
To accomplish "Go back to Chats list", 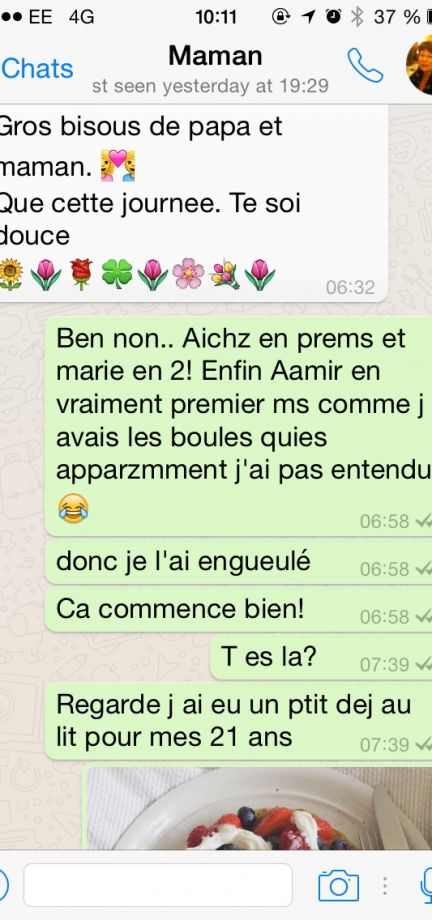I will click(37, 69).
